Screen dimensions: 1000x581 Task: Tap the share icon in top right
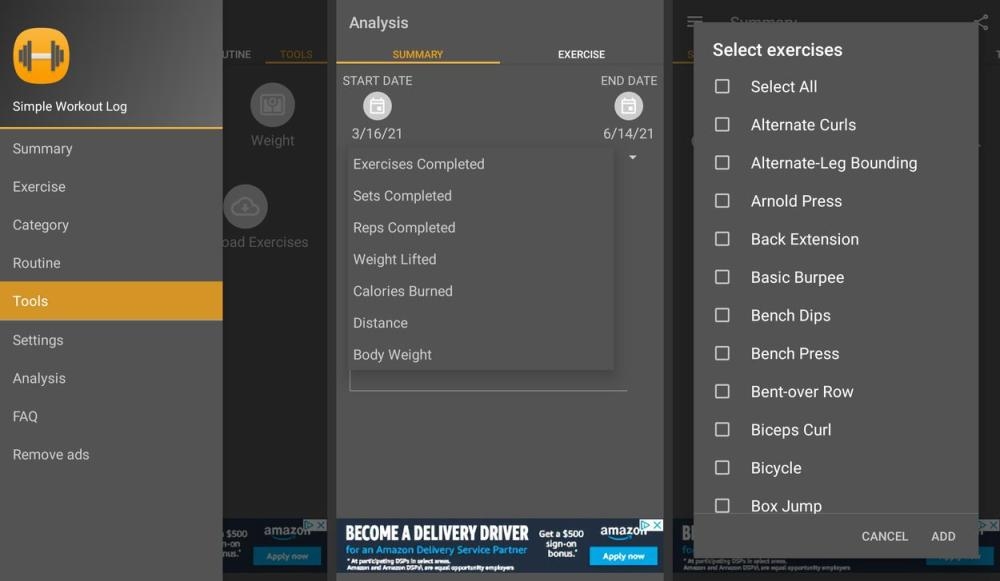pos(979,22)
